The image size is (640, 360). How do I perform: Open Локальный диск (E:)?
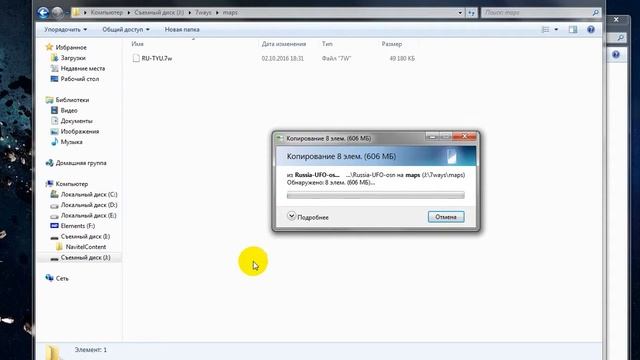coord(89,216)
